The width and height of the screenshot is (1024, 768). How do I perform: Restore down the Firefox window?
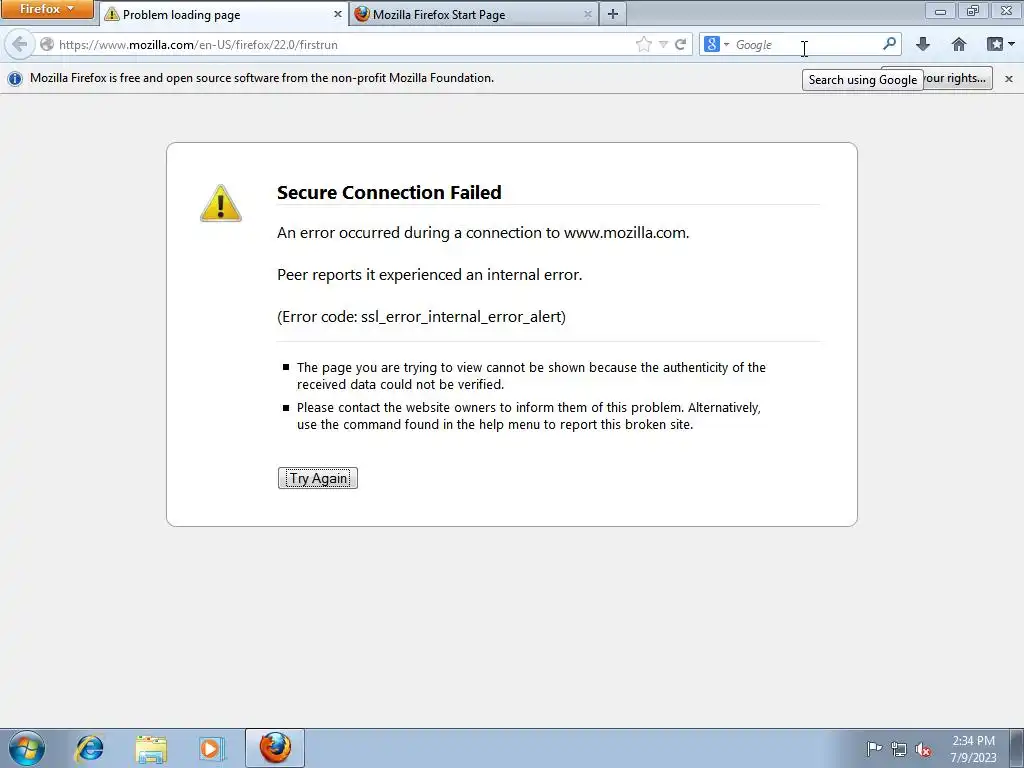click(973, 10)
